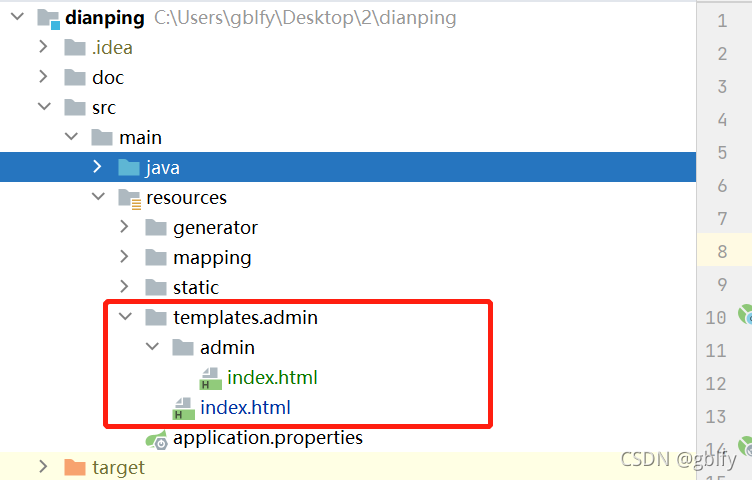Click the .idea folder icon

[75, 47]
